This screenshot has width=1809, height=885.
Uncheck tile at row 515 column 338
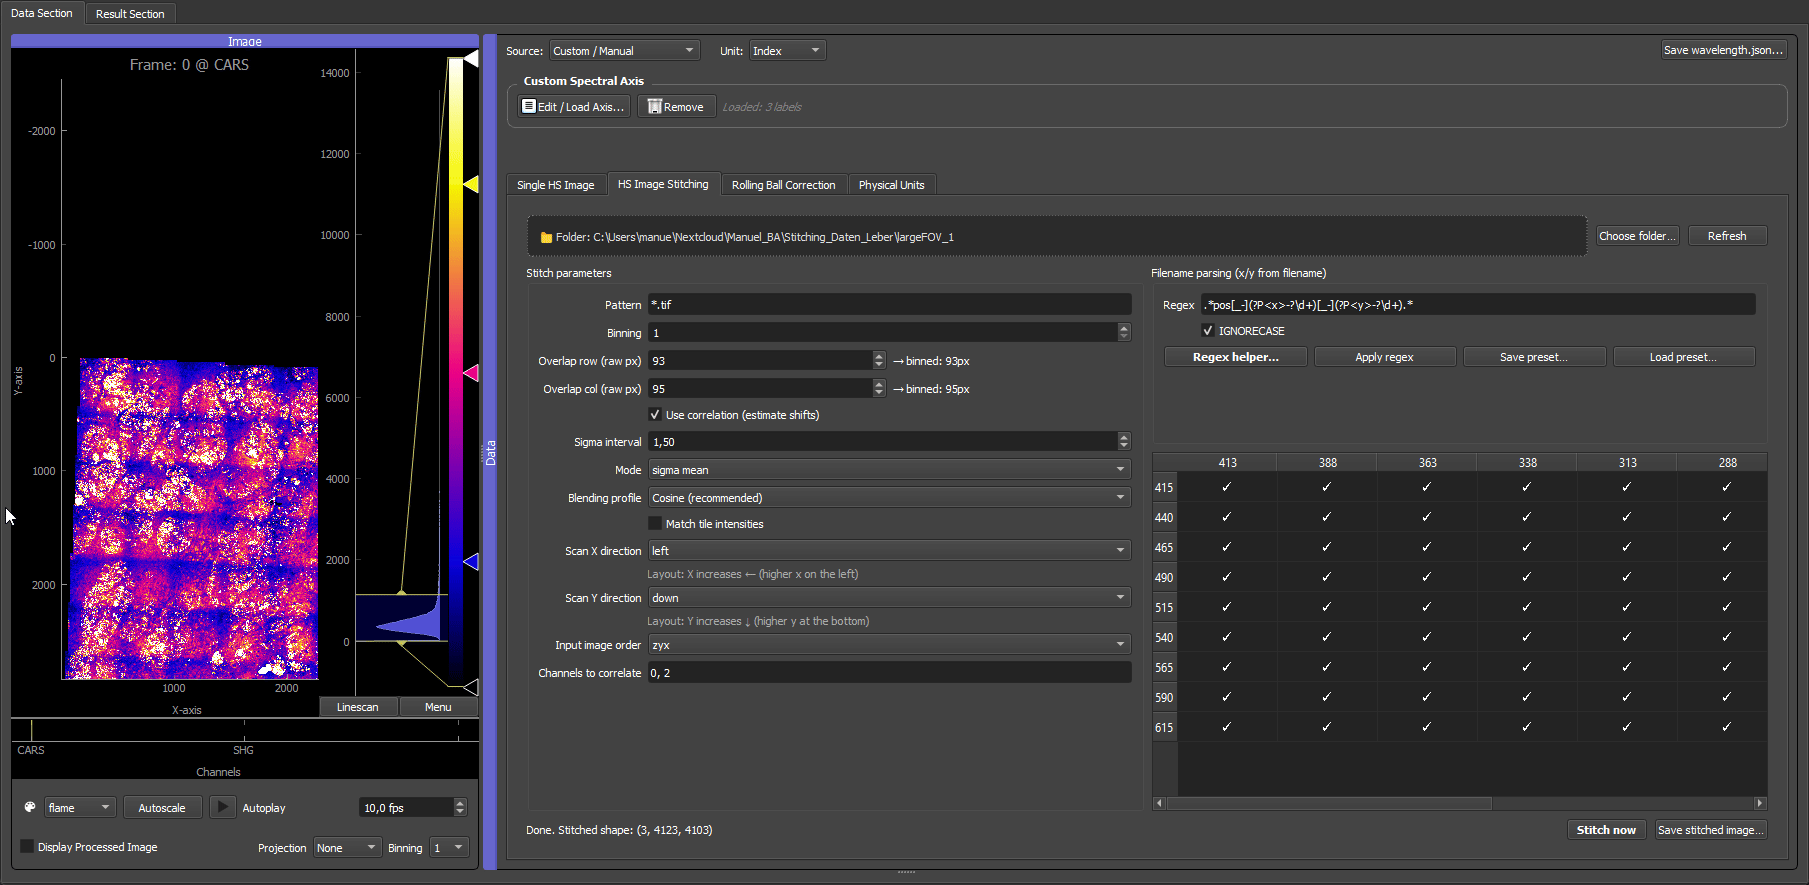1527,607
